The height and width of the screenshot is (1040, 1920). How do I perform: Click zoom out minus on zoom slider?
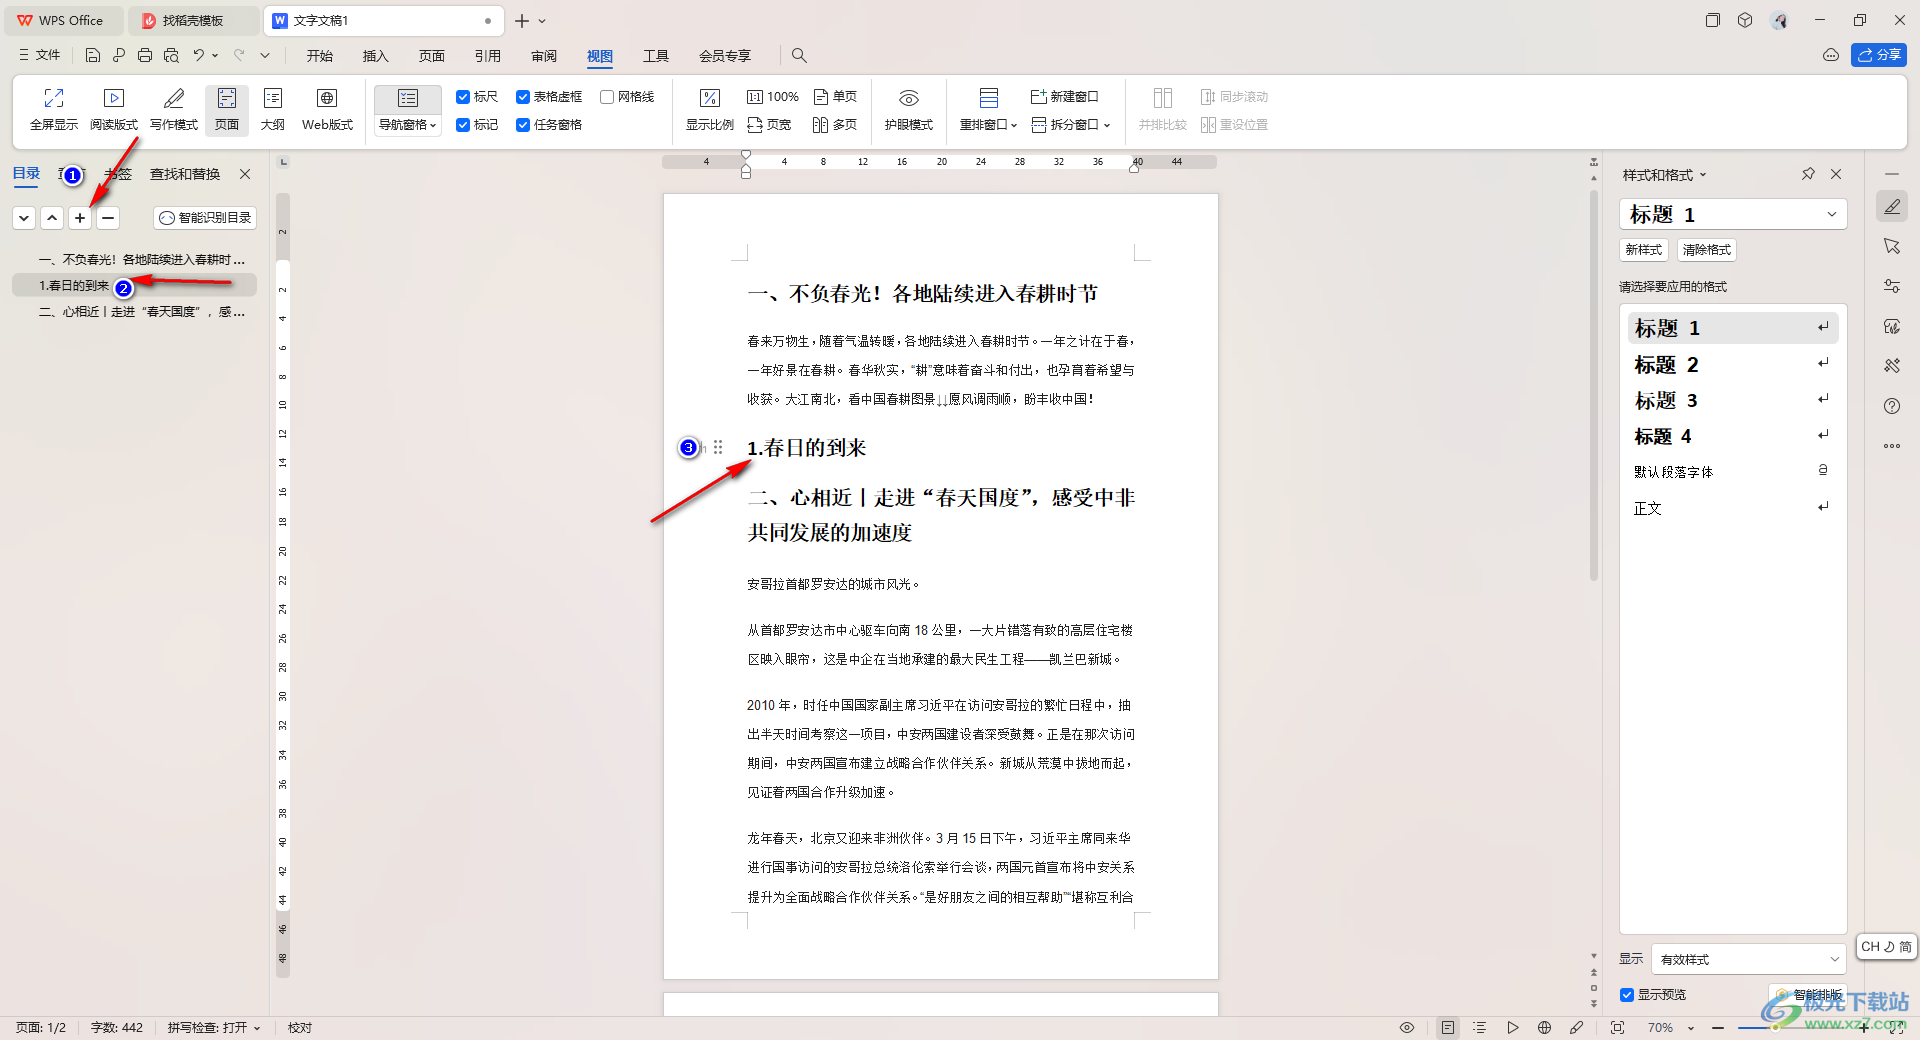pyautogui.click(x=1718, y=1028)
